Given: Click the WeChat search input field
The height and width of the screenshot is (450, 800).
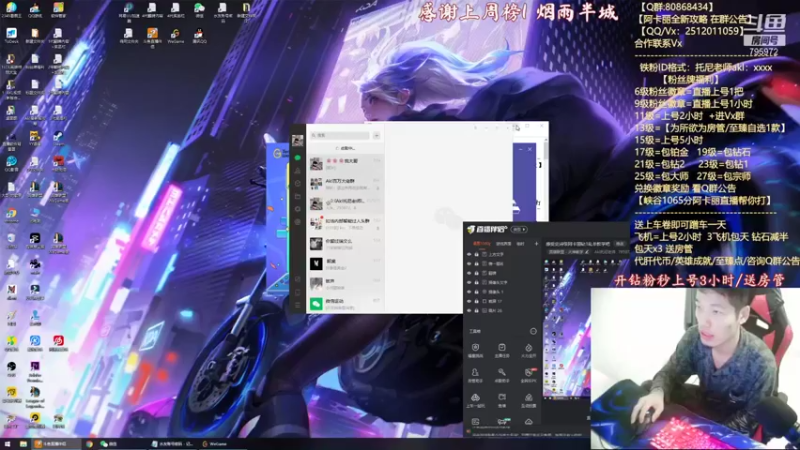Looking at the screenshot, I should [340, 135].
